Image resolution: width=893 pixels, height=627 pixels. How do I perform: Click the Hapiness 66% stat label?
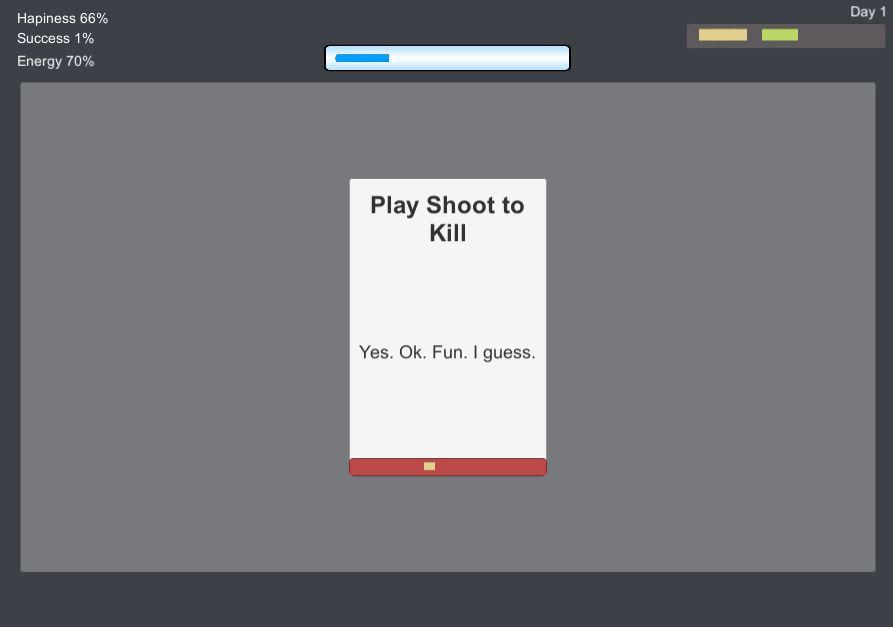pyautogui.click(x=62, y=18)
